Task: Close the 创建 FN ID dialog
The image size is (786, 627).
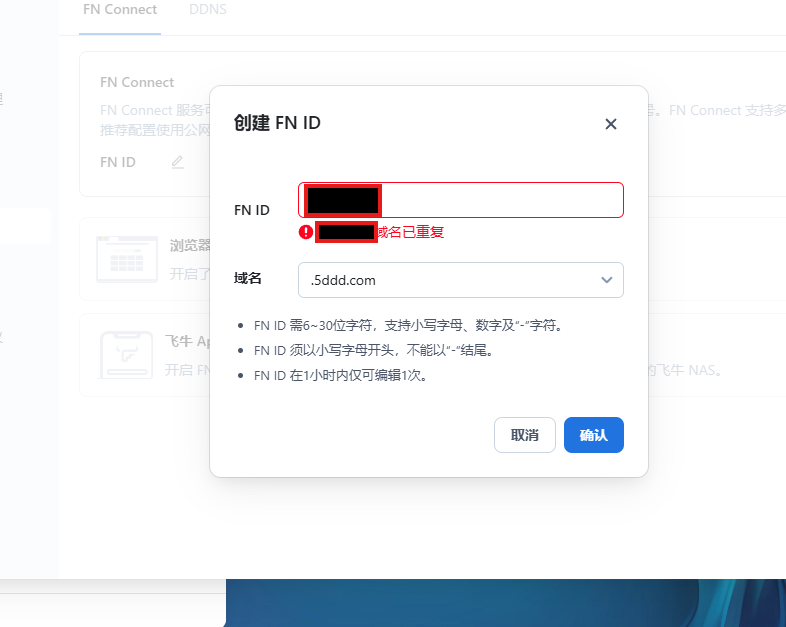Action: coord(611,124)
